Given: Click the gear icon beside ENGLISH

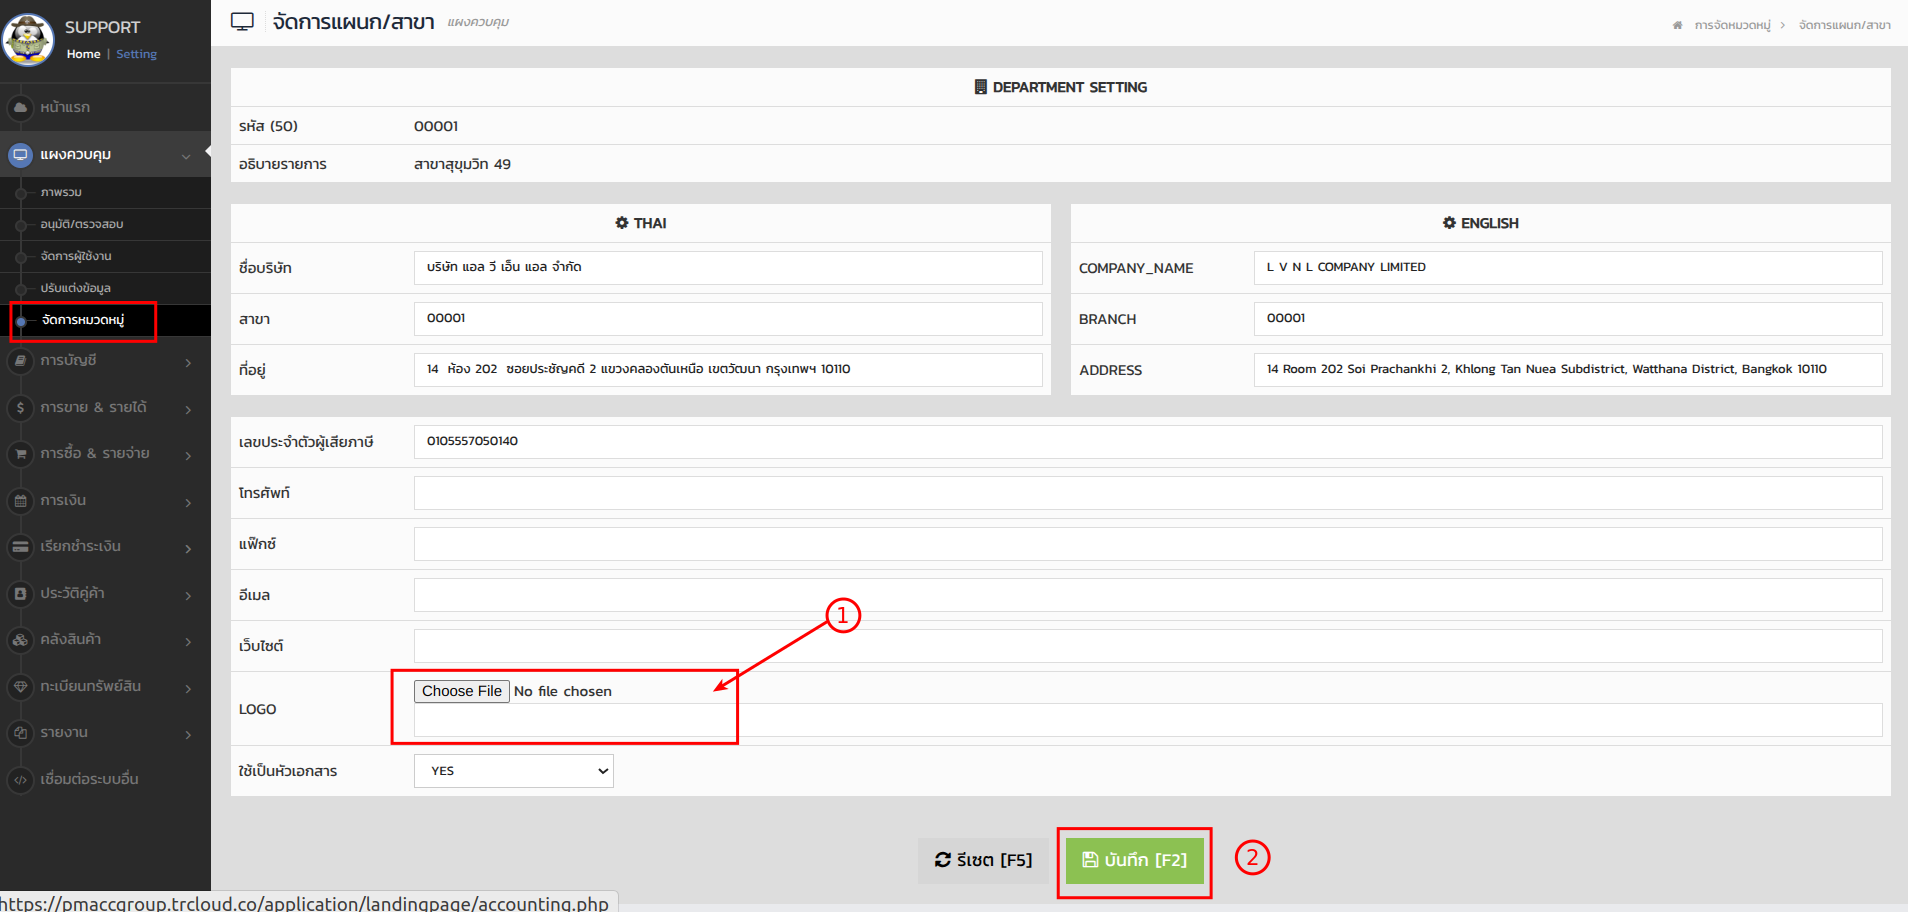Looking at the screenshot, I should (x=1449, y=223).
